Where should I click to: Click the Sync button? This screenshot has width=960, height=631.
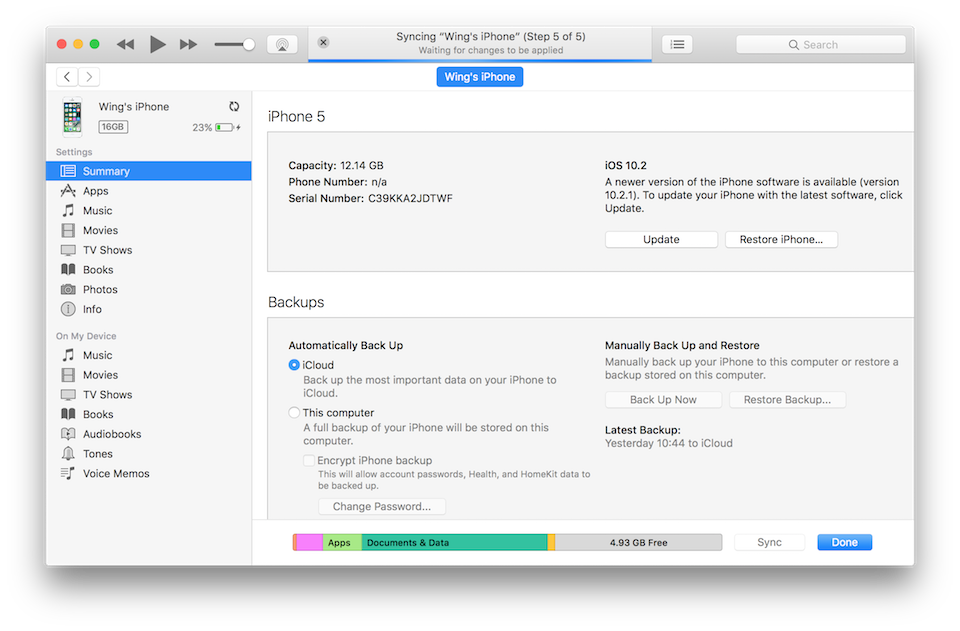pyautogui.click(x=769, y=542)
